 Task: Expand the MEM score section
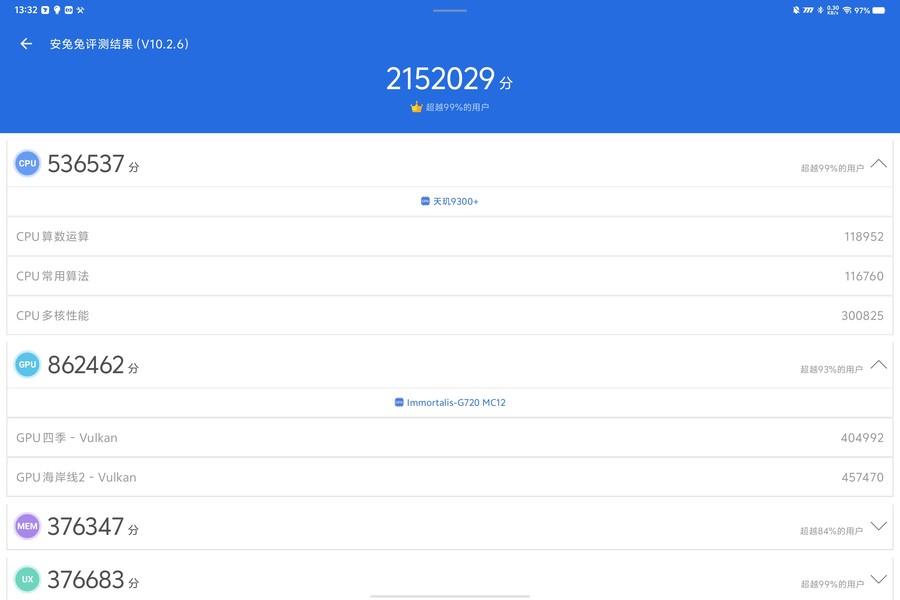(x=878, y=526)
